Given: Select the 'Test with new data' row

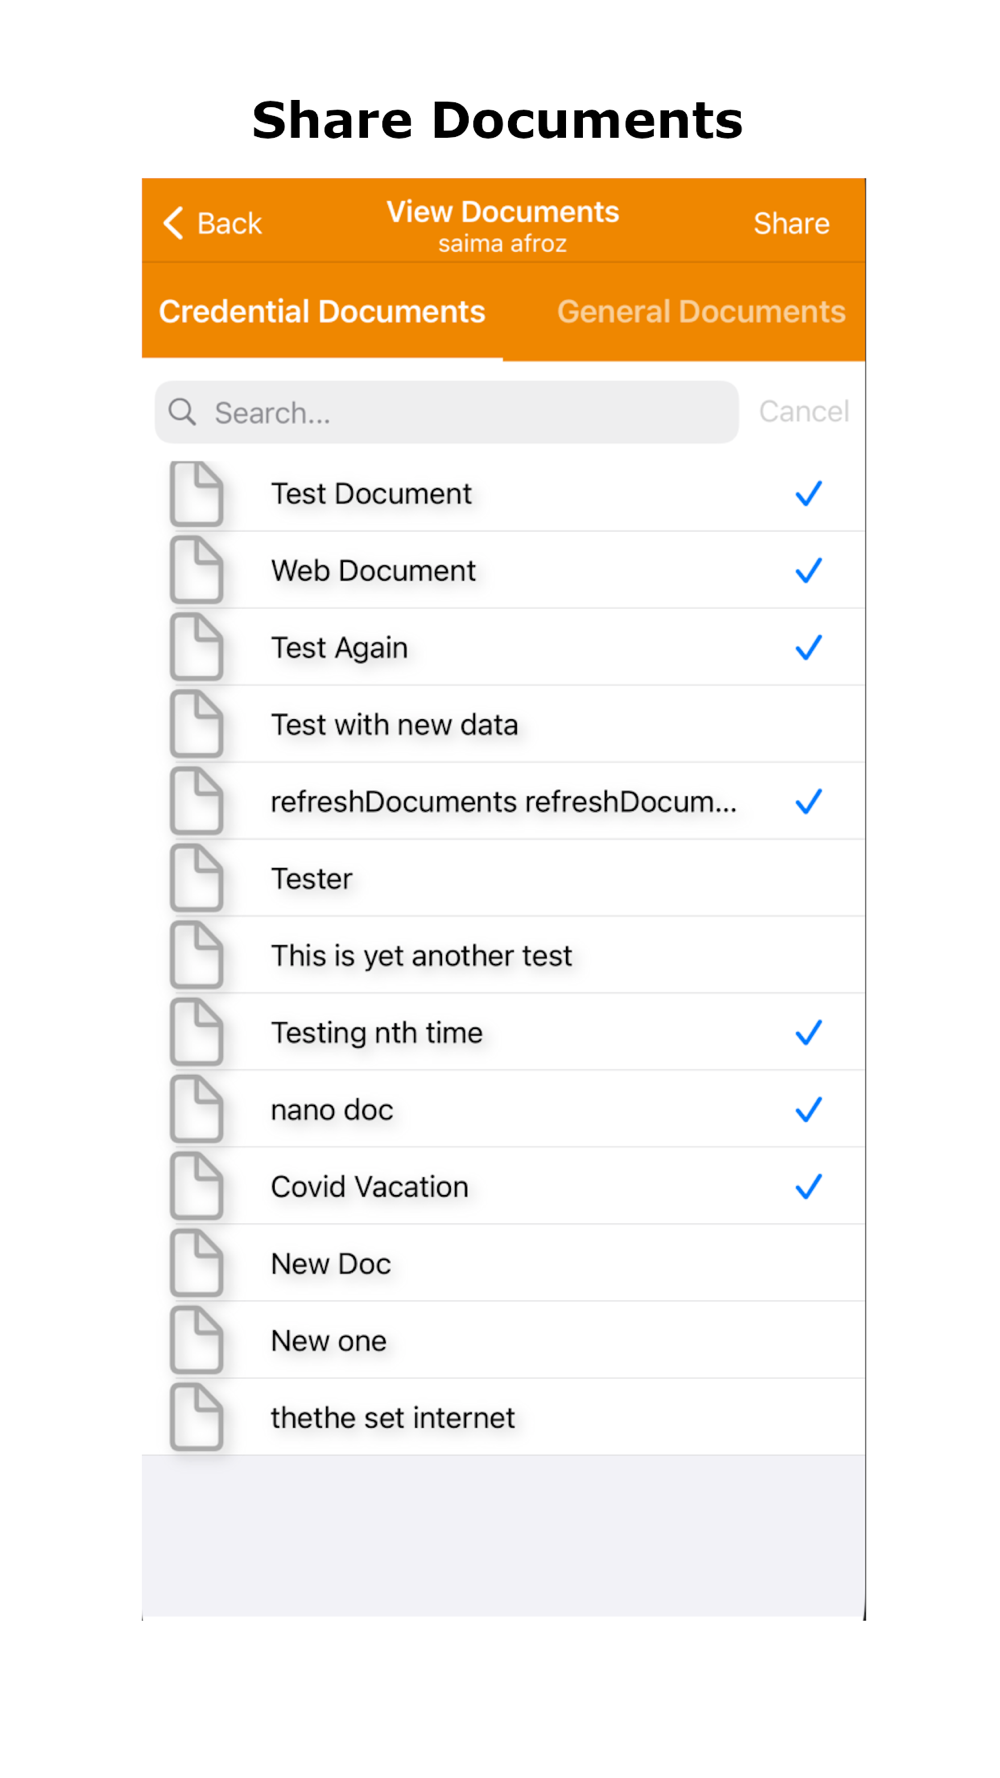Looking at the screenshot, I should point(504,725).
